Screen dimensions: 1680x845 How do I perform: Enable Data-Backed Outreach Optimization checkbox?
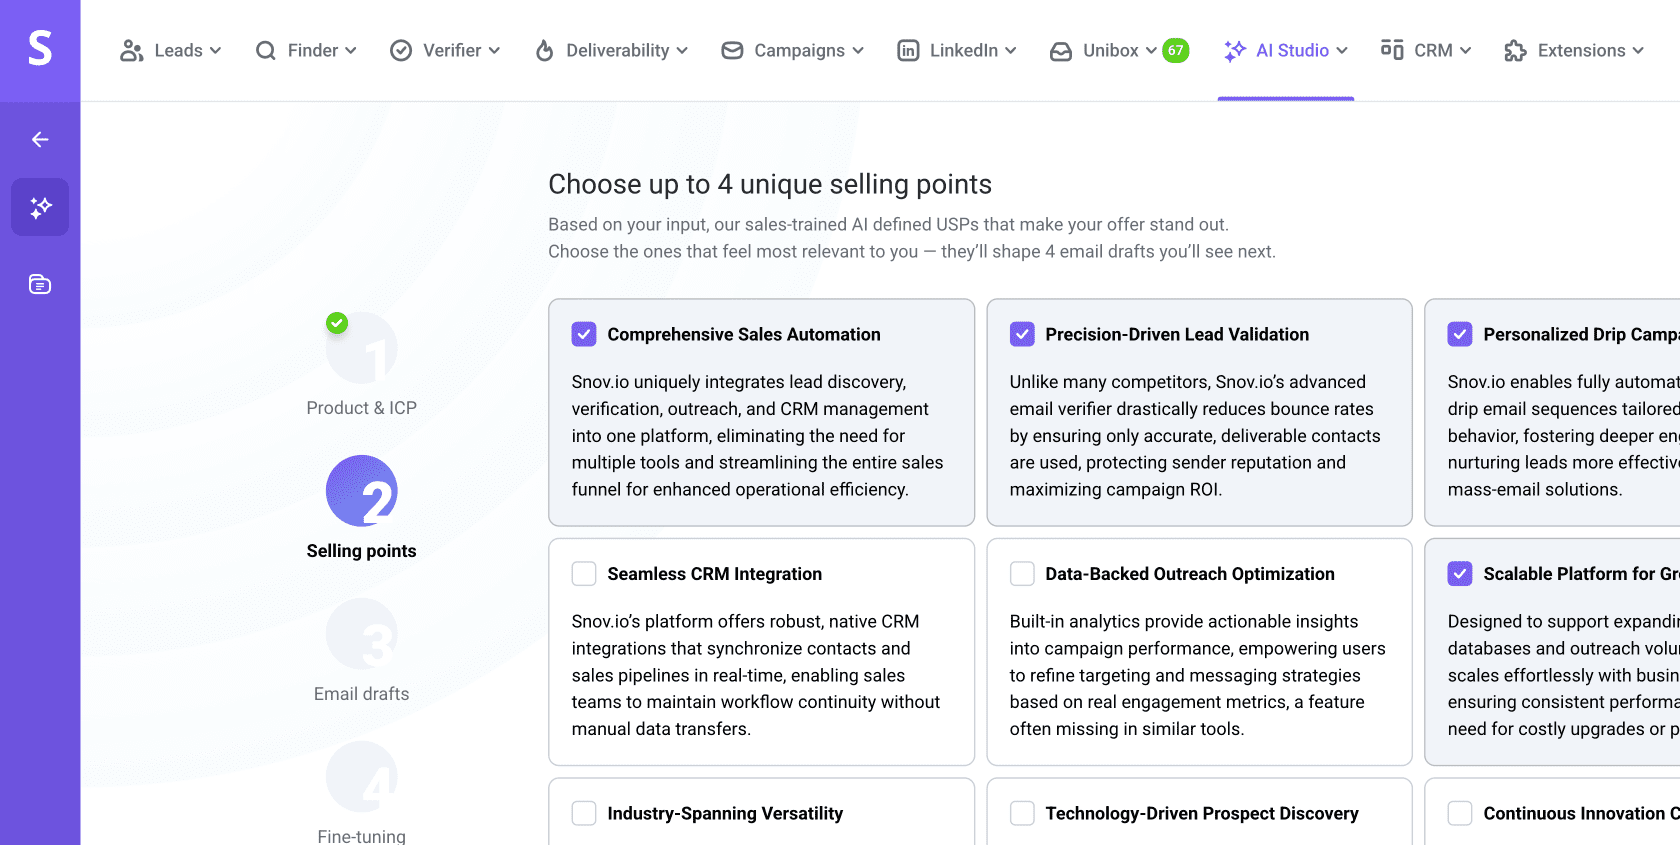click(1022, 574)
